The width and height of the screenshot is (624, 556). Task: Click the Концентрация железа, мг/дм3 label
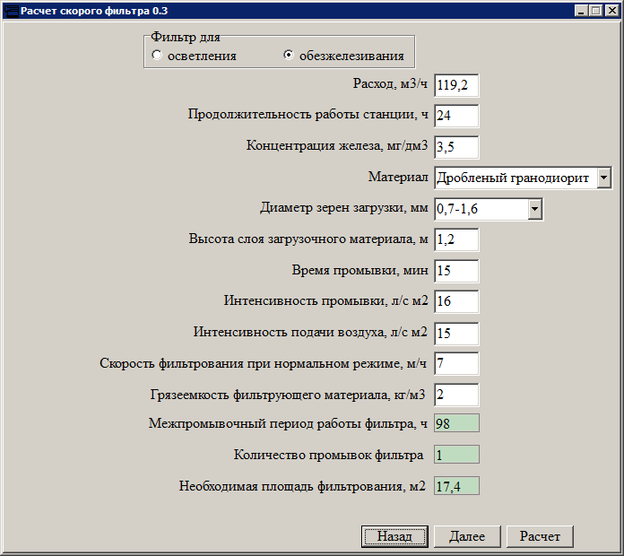point(337,146)
